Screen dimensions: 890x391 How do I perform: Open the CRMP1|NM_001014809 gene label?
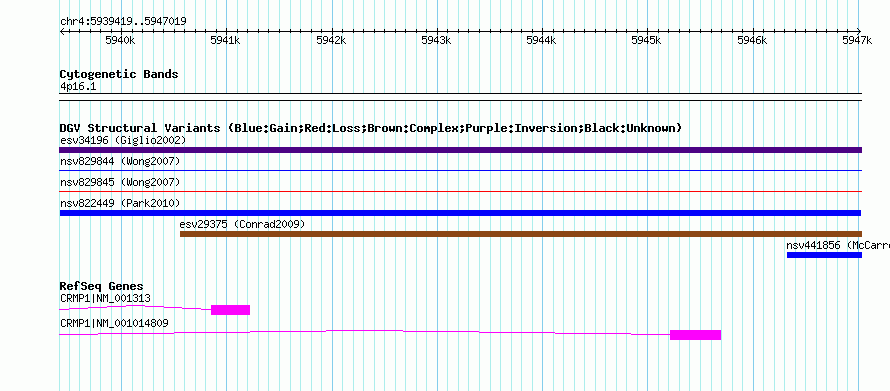[114, 323]
